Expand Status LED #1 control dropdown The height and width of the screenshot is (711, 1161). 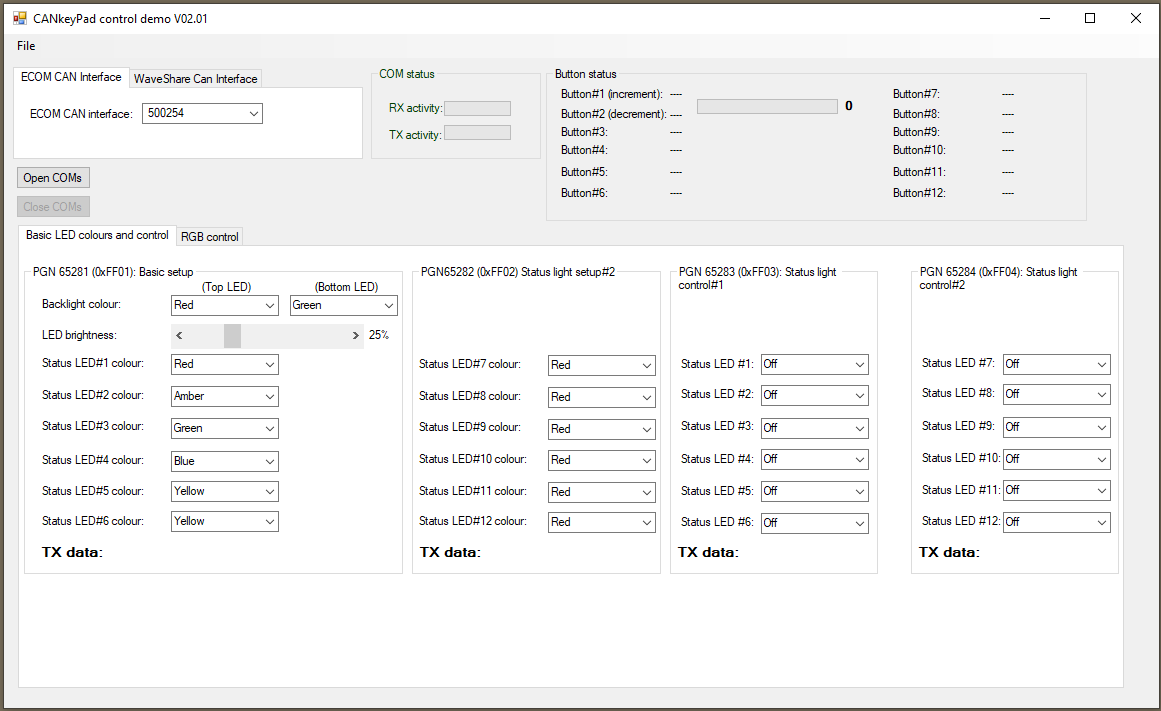click(x=814, y=364)
